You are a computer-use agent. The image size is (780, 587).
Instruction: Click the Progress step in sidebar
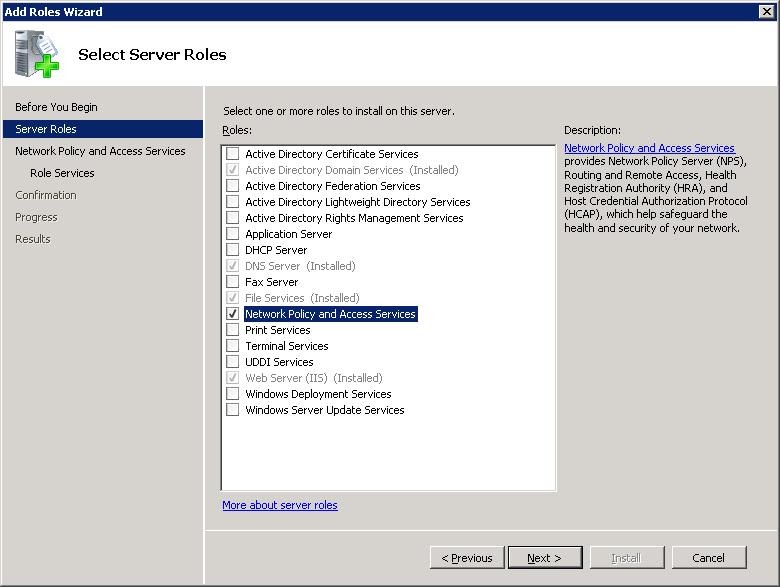coord(36,217)
